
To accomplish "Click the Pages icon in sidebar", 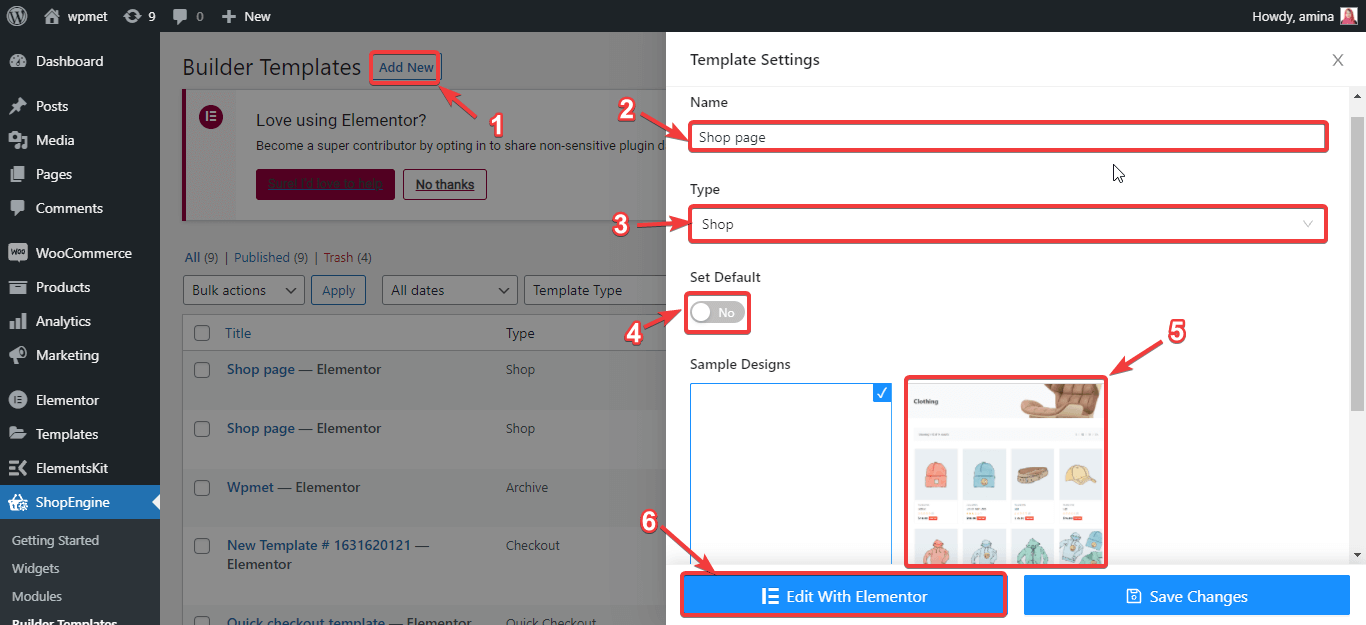I will point(17,174).
